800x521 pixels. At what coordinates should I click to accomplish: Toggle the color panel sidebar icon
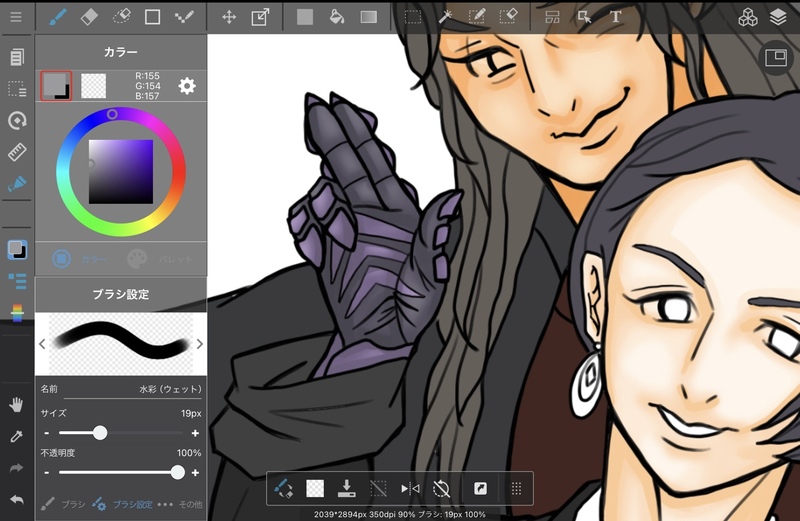[17, 250]
